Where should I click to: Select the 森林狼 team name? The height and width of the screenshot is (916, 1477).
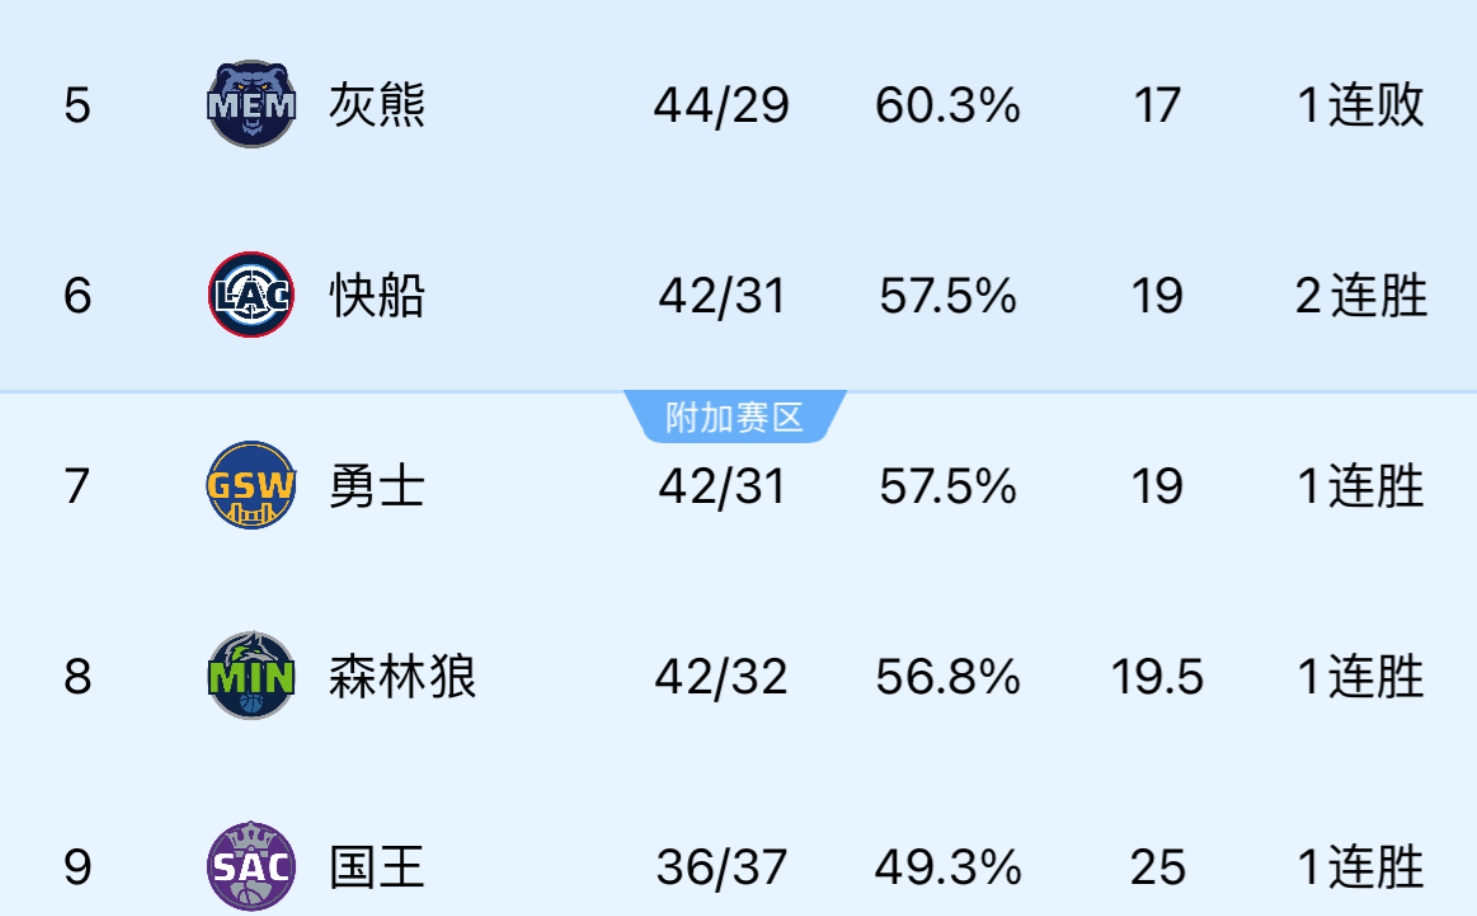click(x=402, y=677)
